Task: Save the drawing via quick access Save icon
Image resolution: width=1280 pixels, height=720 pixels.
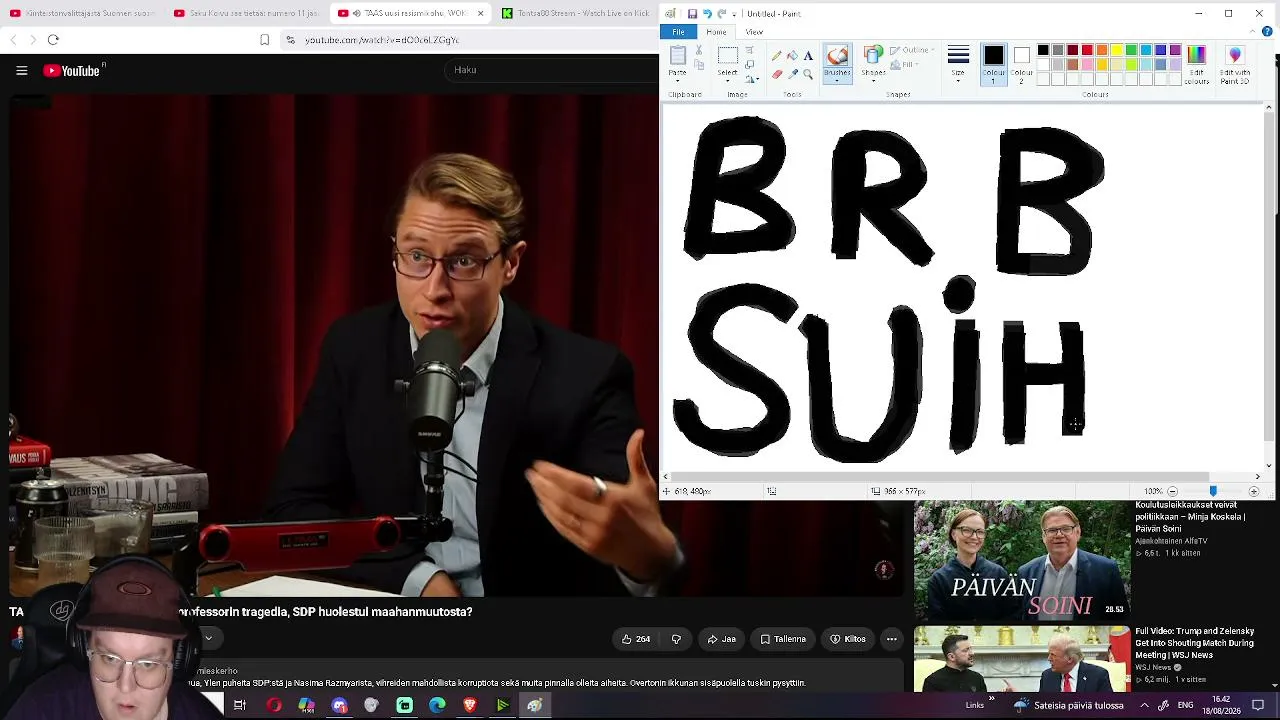Action: point(692,14)
